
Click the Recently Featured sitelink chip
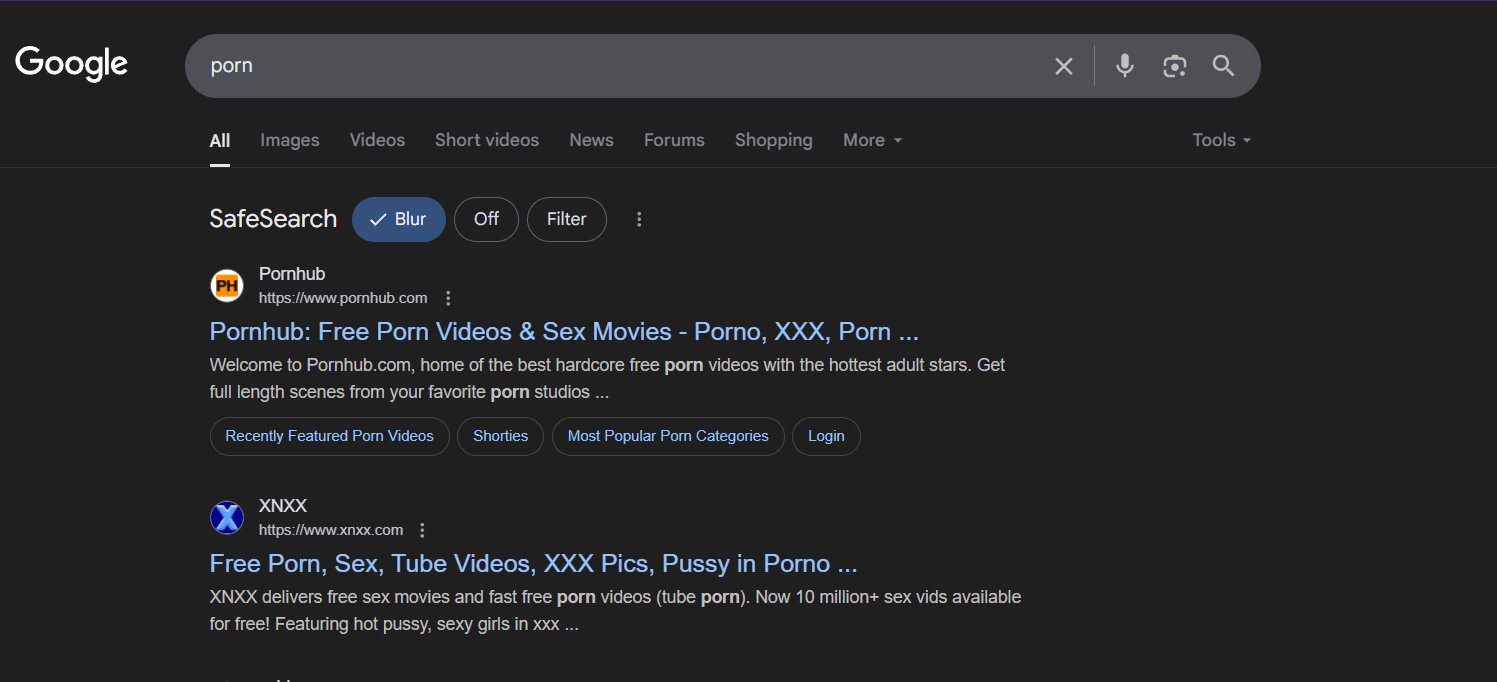(330, 436)
